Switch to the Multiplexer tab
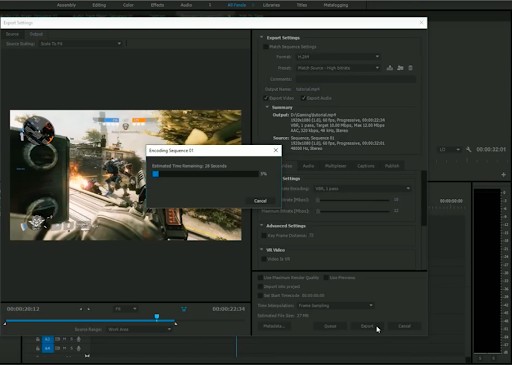This screenshot has height=365, width=512. 335,166
